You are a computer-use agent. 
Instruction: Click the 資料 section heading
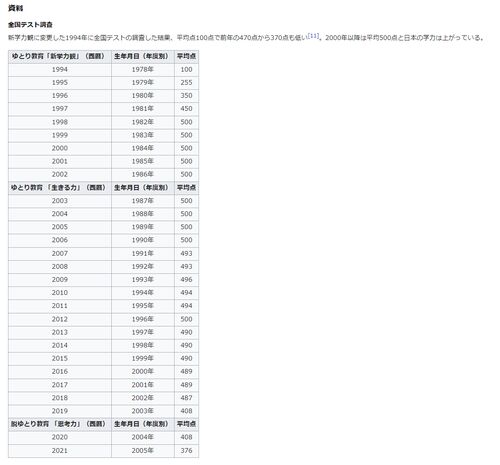tap(15, 8)
